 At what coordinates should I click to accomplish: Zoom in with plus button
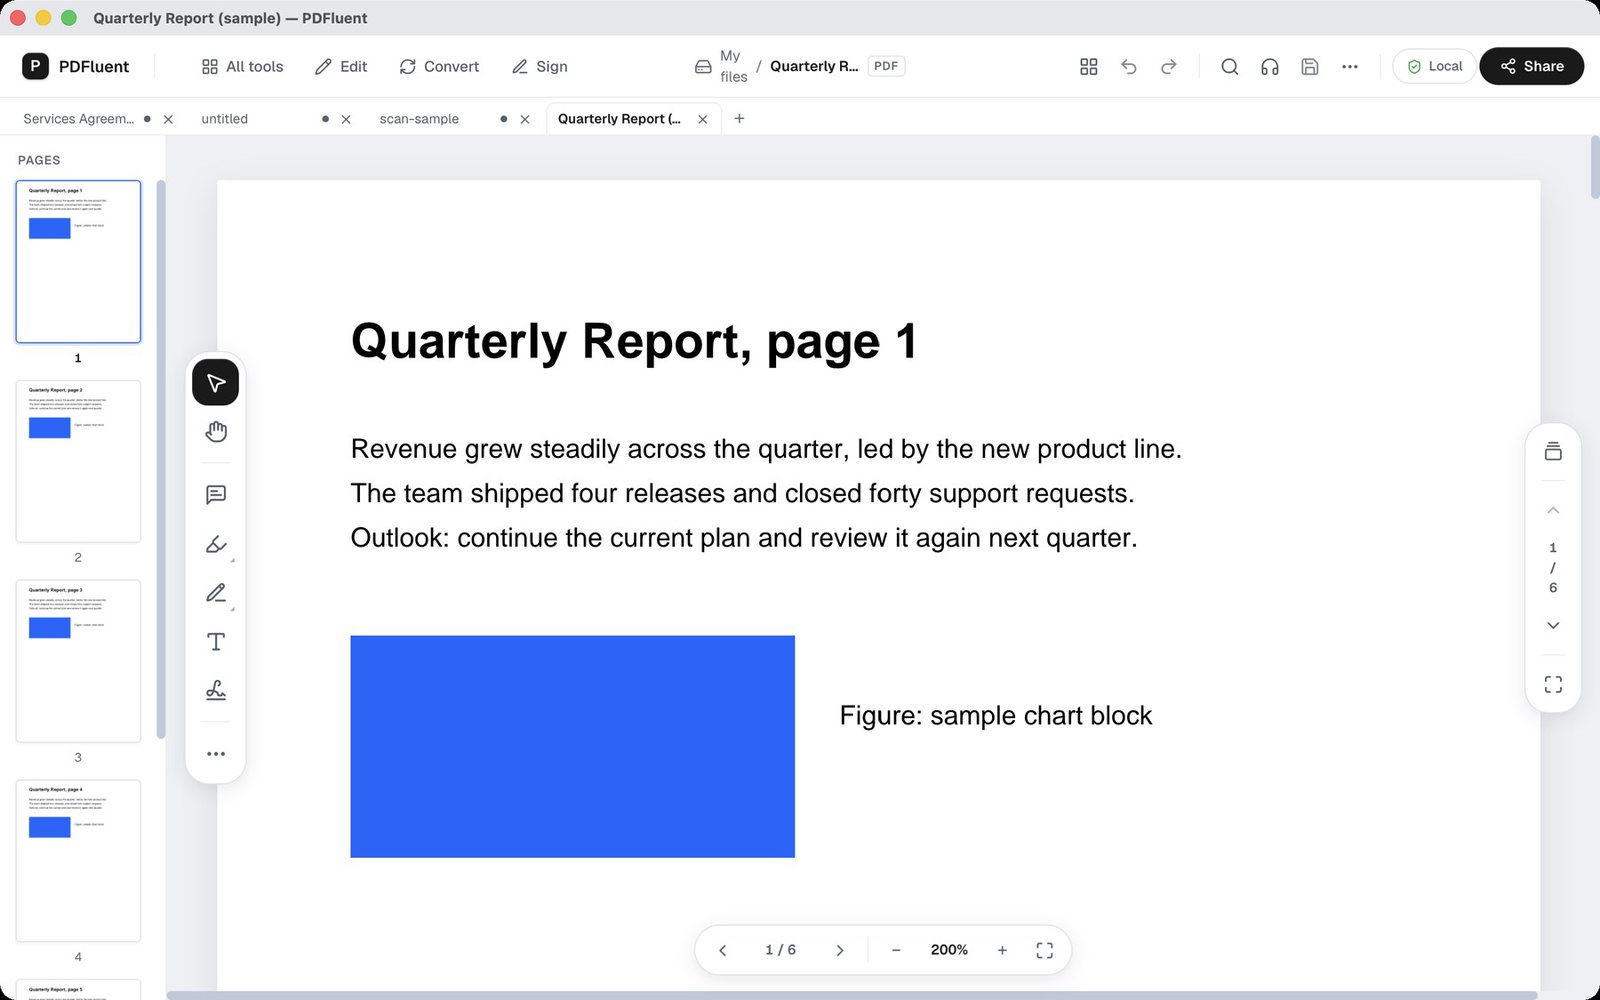(x=1002, y=950)
